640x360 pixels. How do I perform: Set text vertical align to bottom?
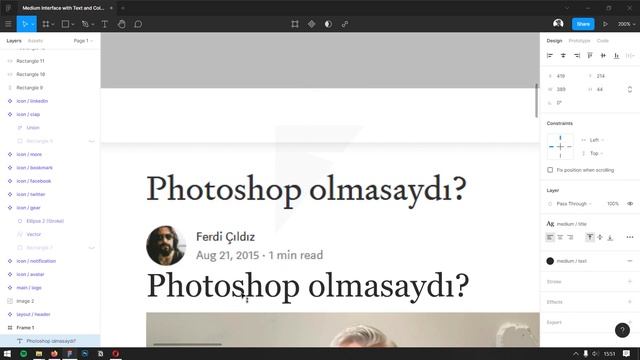pyautogui.click(x=610, y=237)
